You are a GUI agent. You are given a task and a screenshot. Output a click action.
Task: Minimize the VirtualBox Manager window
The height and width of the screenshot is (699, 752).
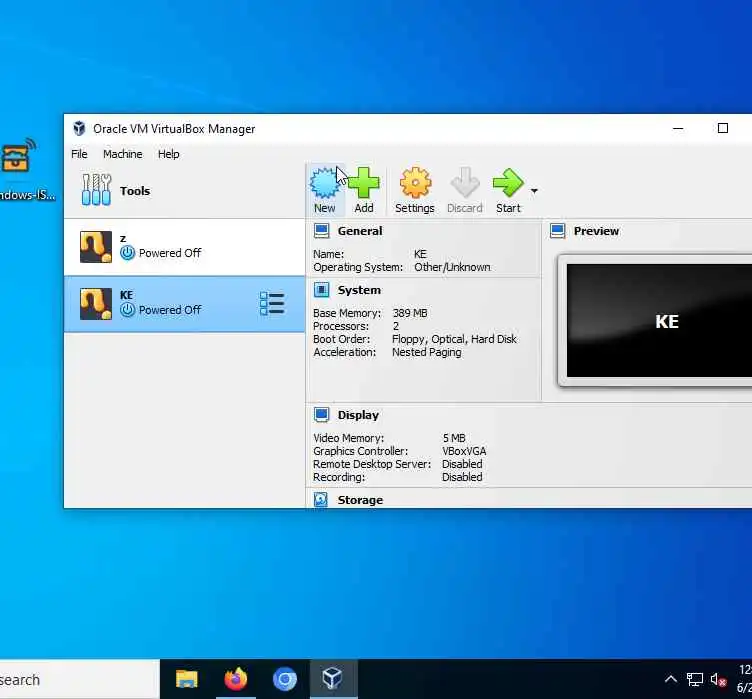678,128
